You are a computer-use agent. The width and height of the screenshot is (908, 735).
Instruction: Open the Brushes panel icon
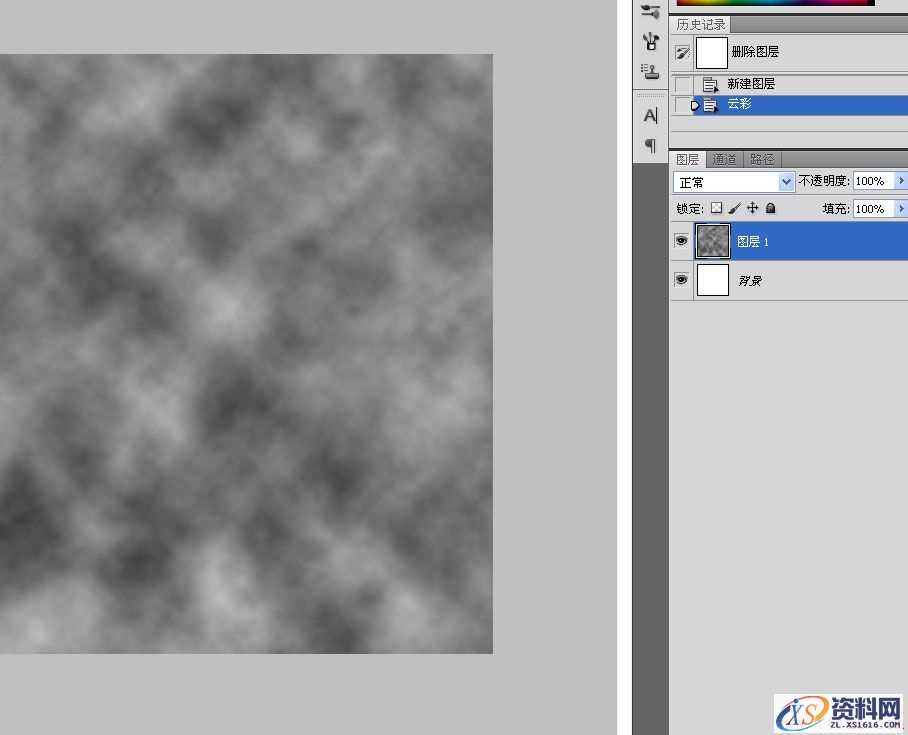coord(650,10)
